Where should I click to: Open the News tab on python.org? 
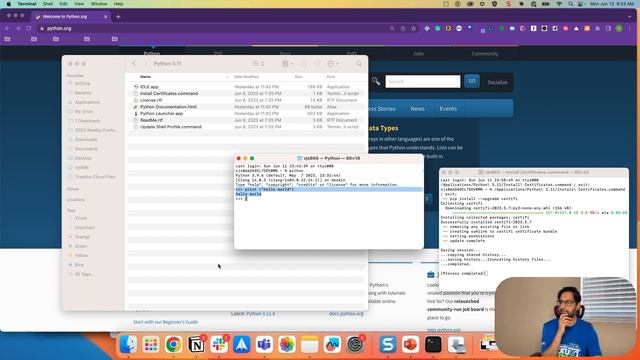pyautogui.click(x=417, y=109)
